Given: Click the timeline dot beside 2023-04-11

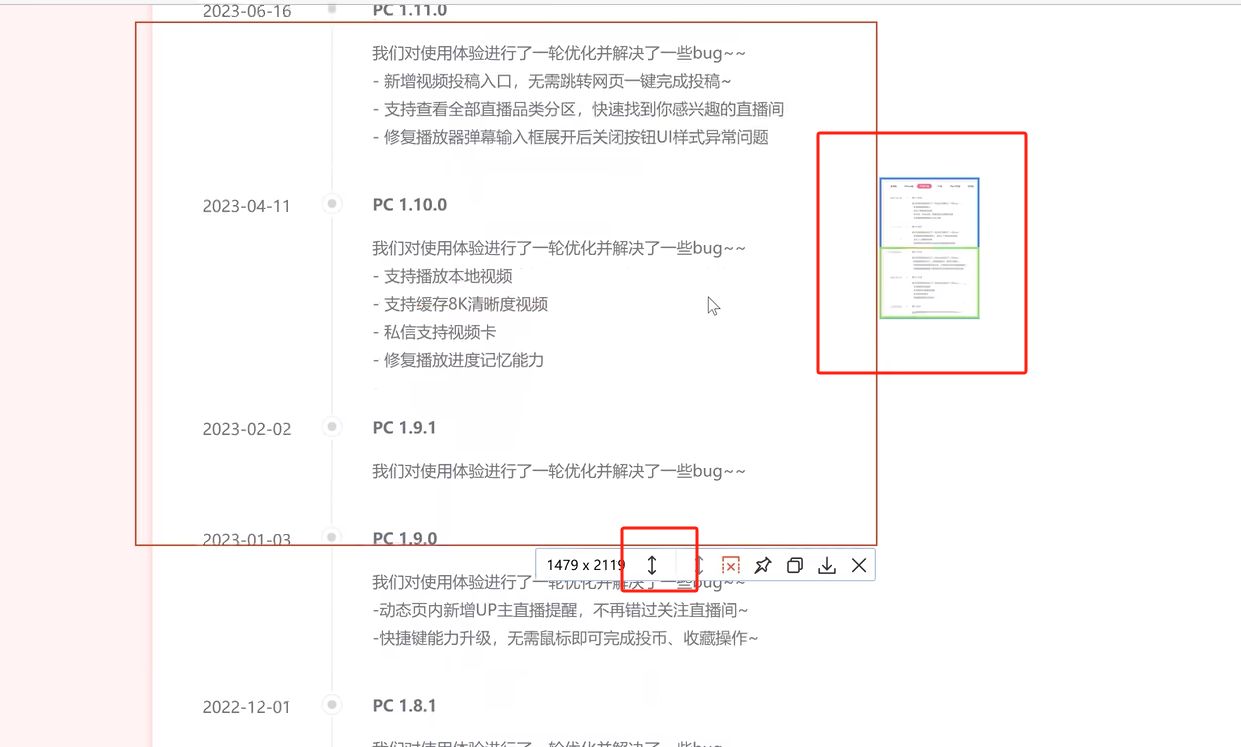Looking at the screenshot, I should point(331,203).
